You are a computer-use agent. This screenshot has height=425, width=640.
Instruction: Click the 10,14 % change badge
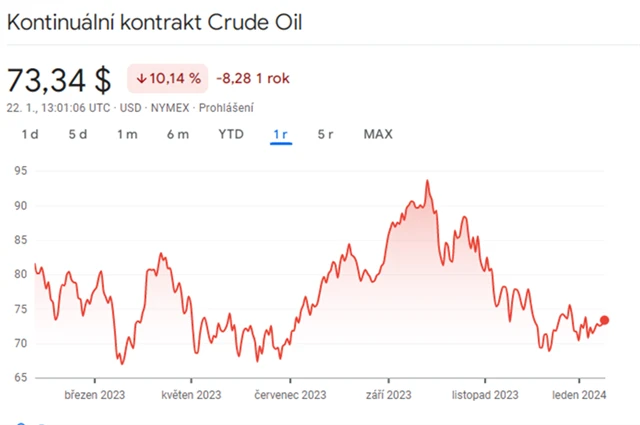[168, 78]
